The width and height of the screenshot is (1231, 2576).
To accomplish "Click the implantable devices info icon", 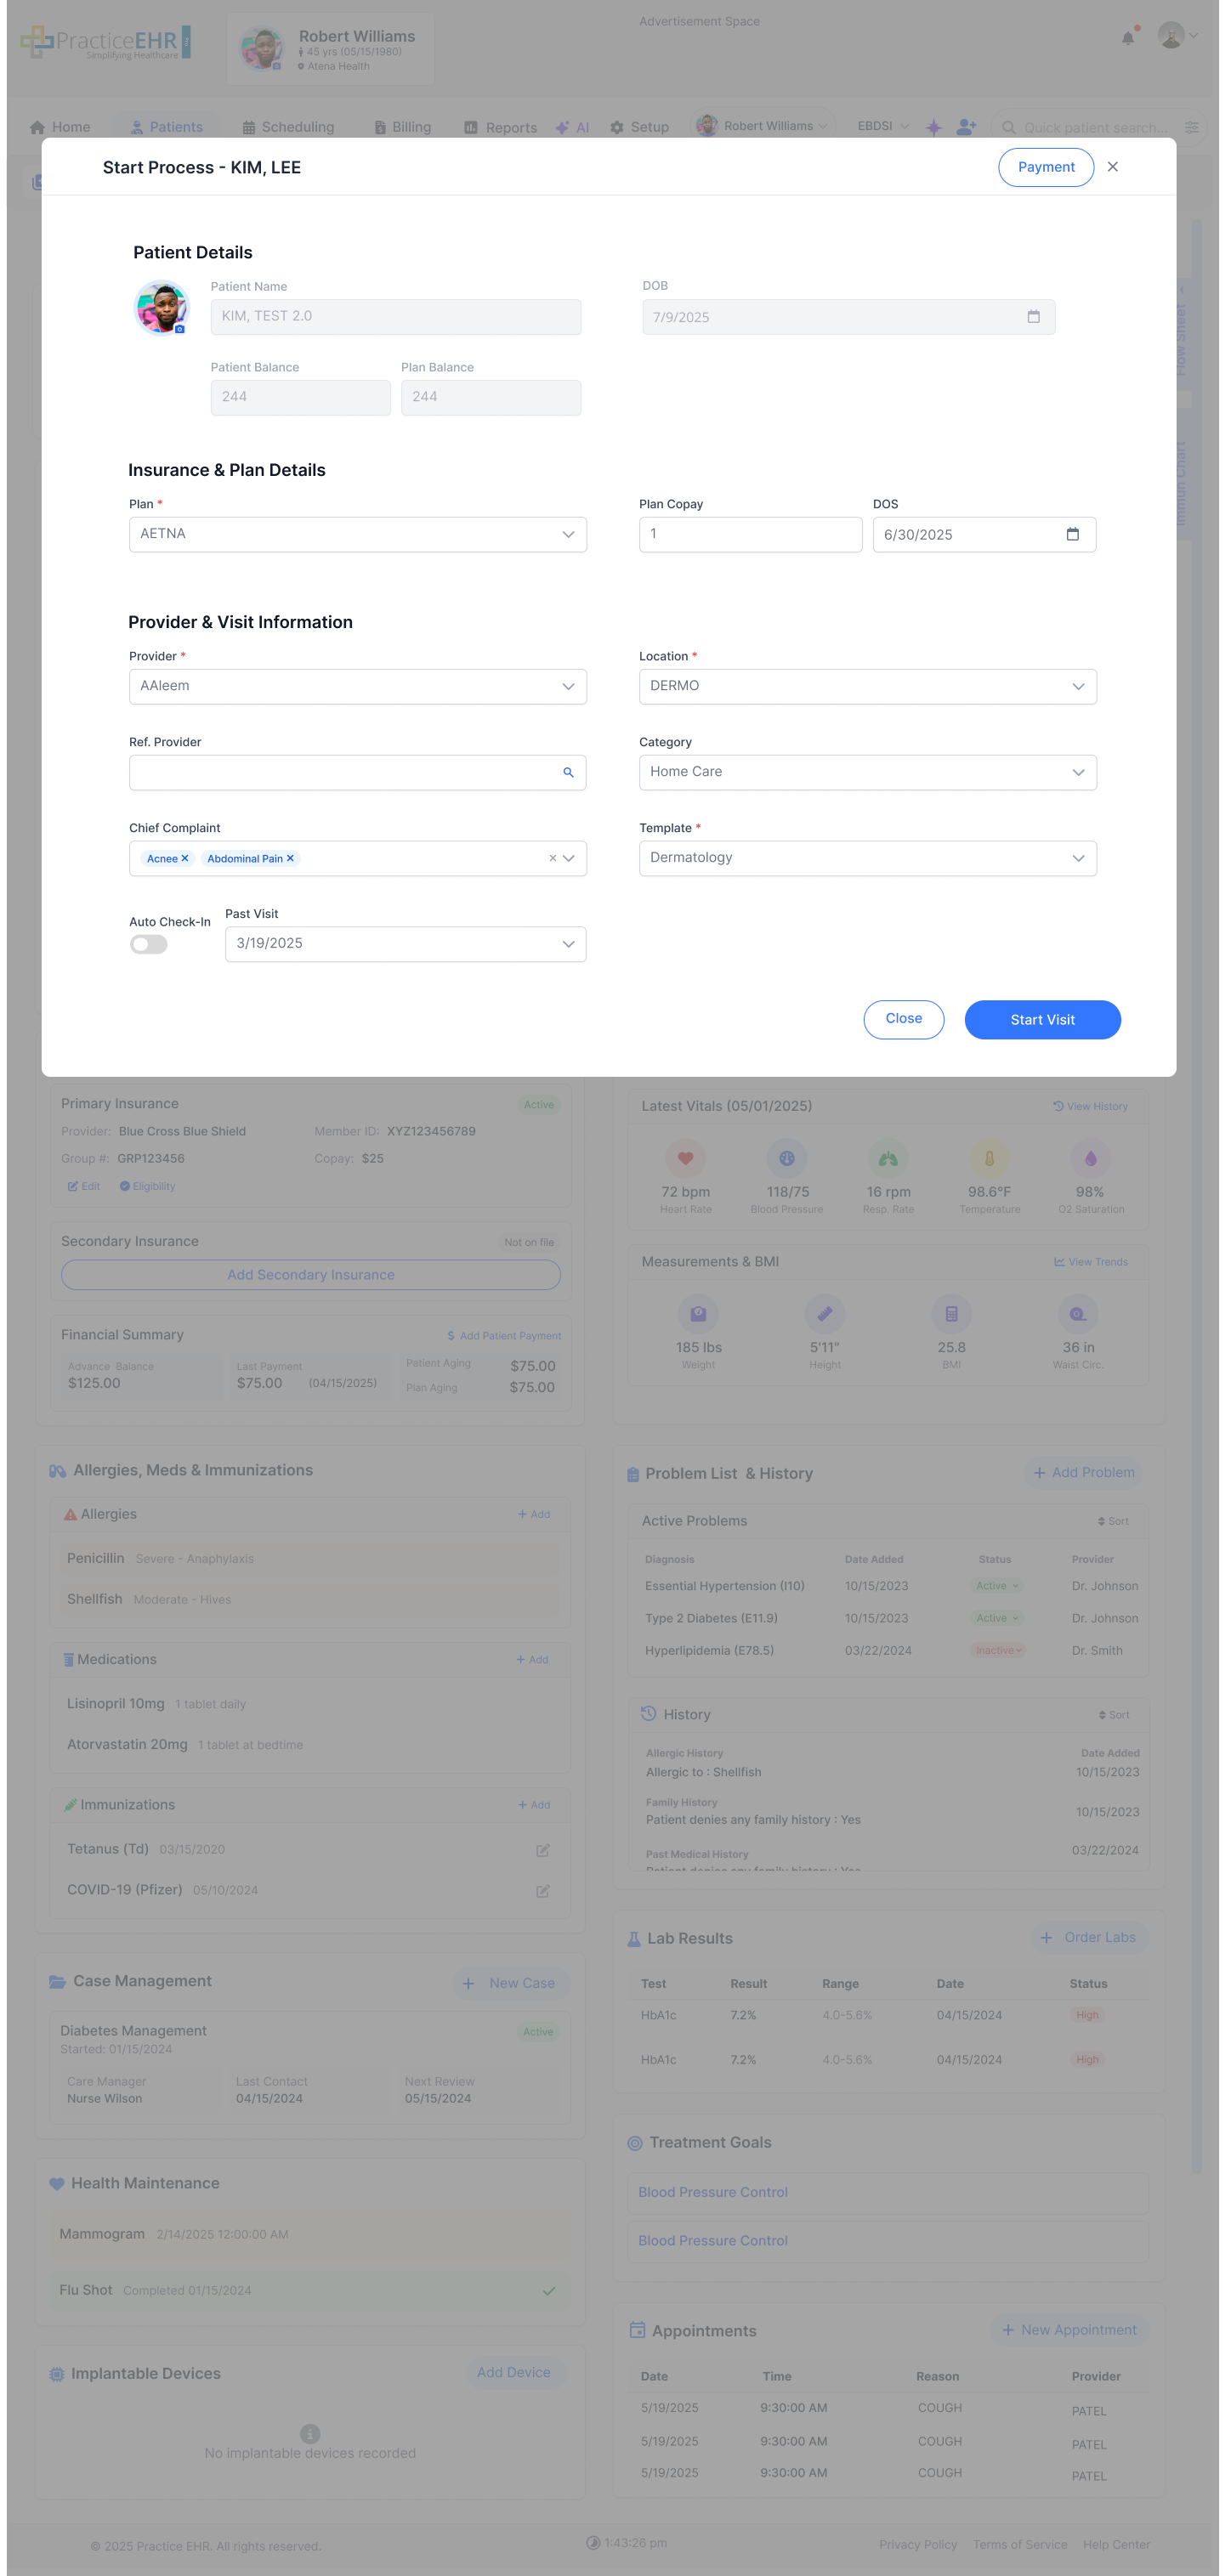I will [310, 2433].
